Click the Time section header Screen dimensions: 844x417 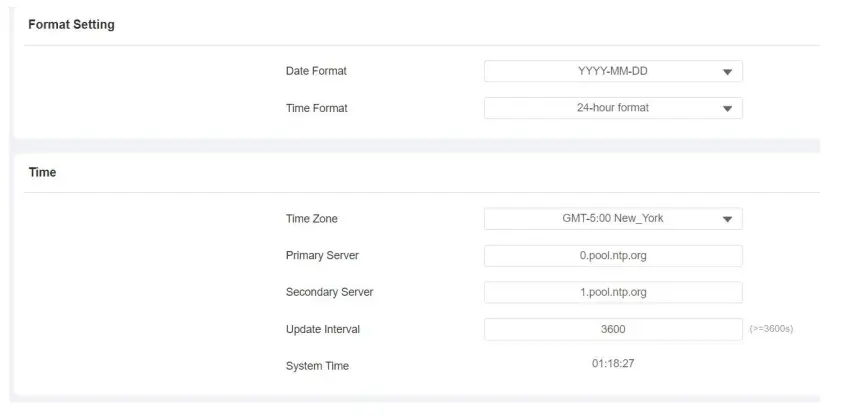pyautogui.click(x=42, y=172)
